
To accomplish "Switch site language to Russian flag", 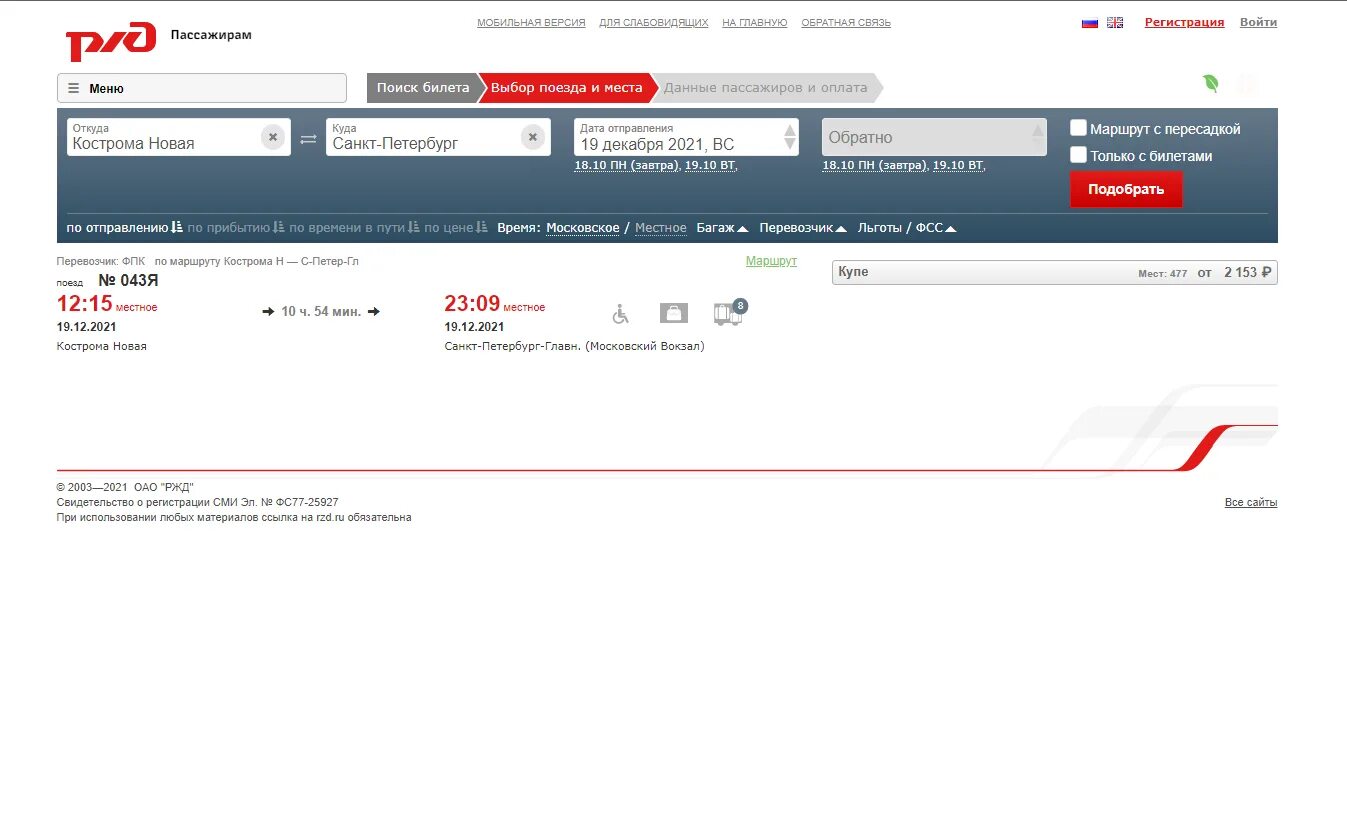I will coord(1090,23).
